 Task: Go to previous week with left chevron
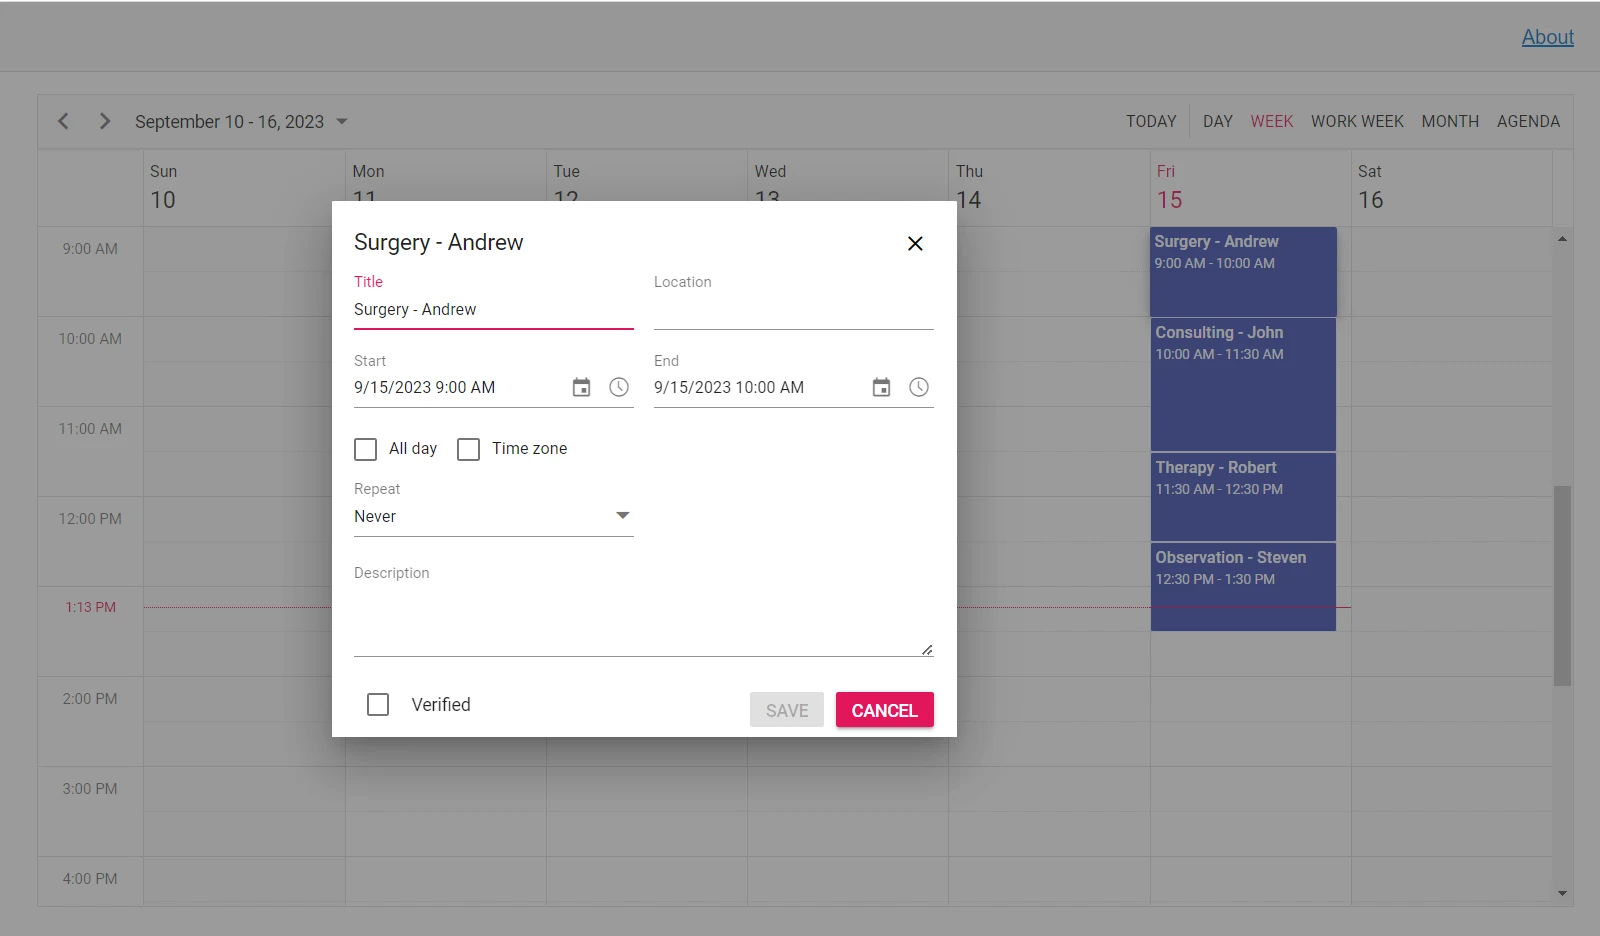pos(63,121)
